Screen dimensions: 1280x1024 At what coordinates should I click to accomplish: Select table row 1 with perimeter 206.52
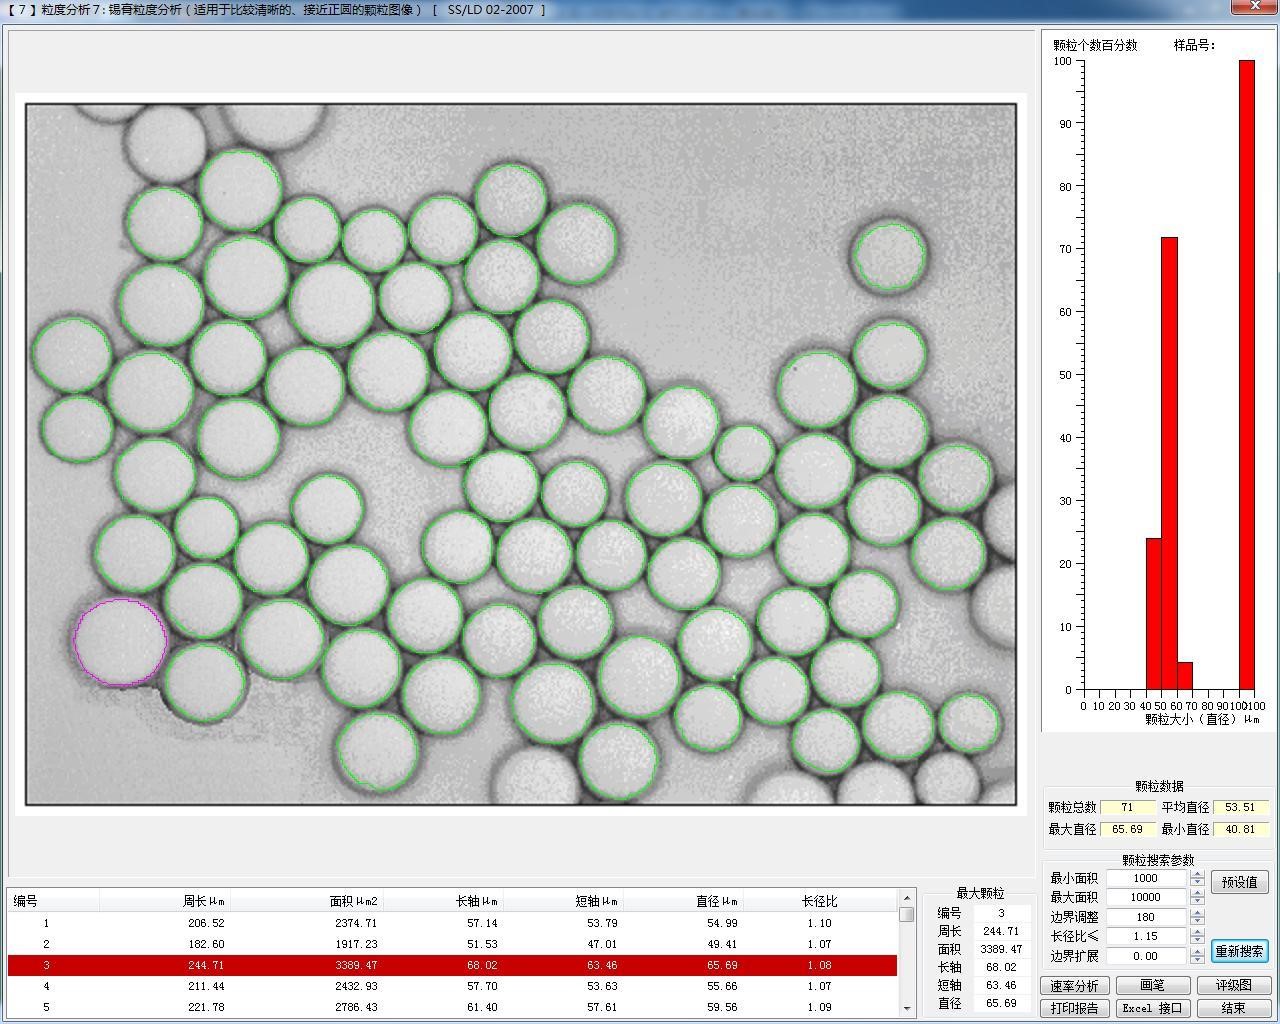(x=452, y=923)
